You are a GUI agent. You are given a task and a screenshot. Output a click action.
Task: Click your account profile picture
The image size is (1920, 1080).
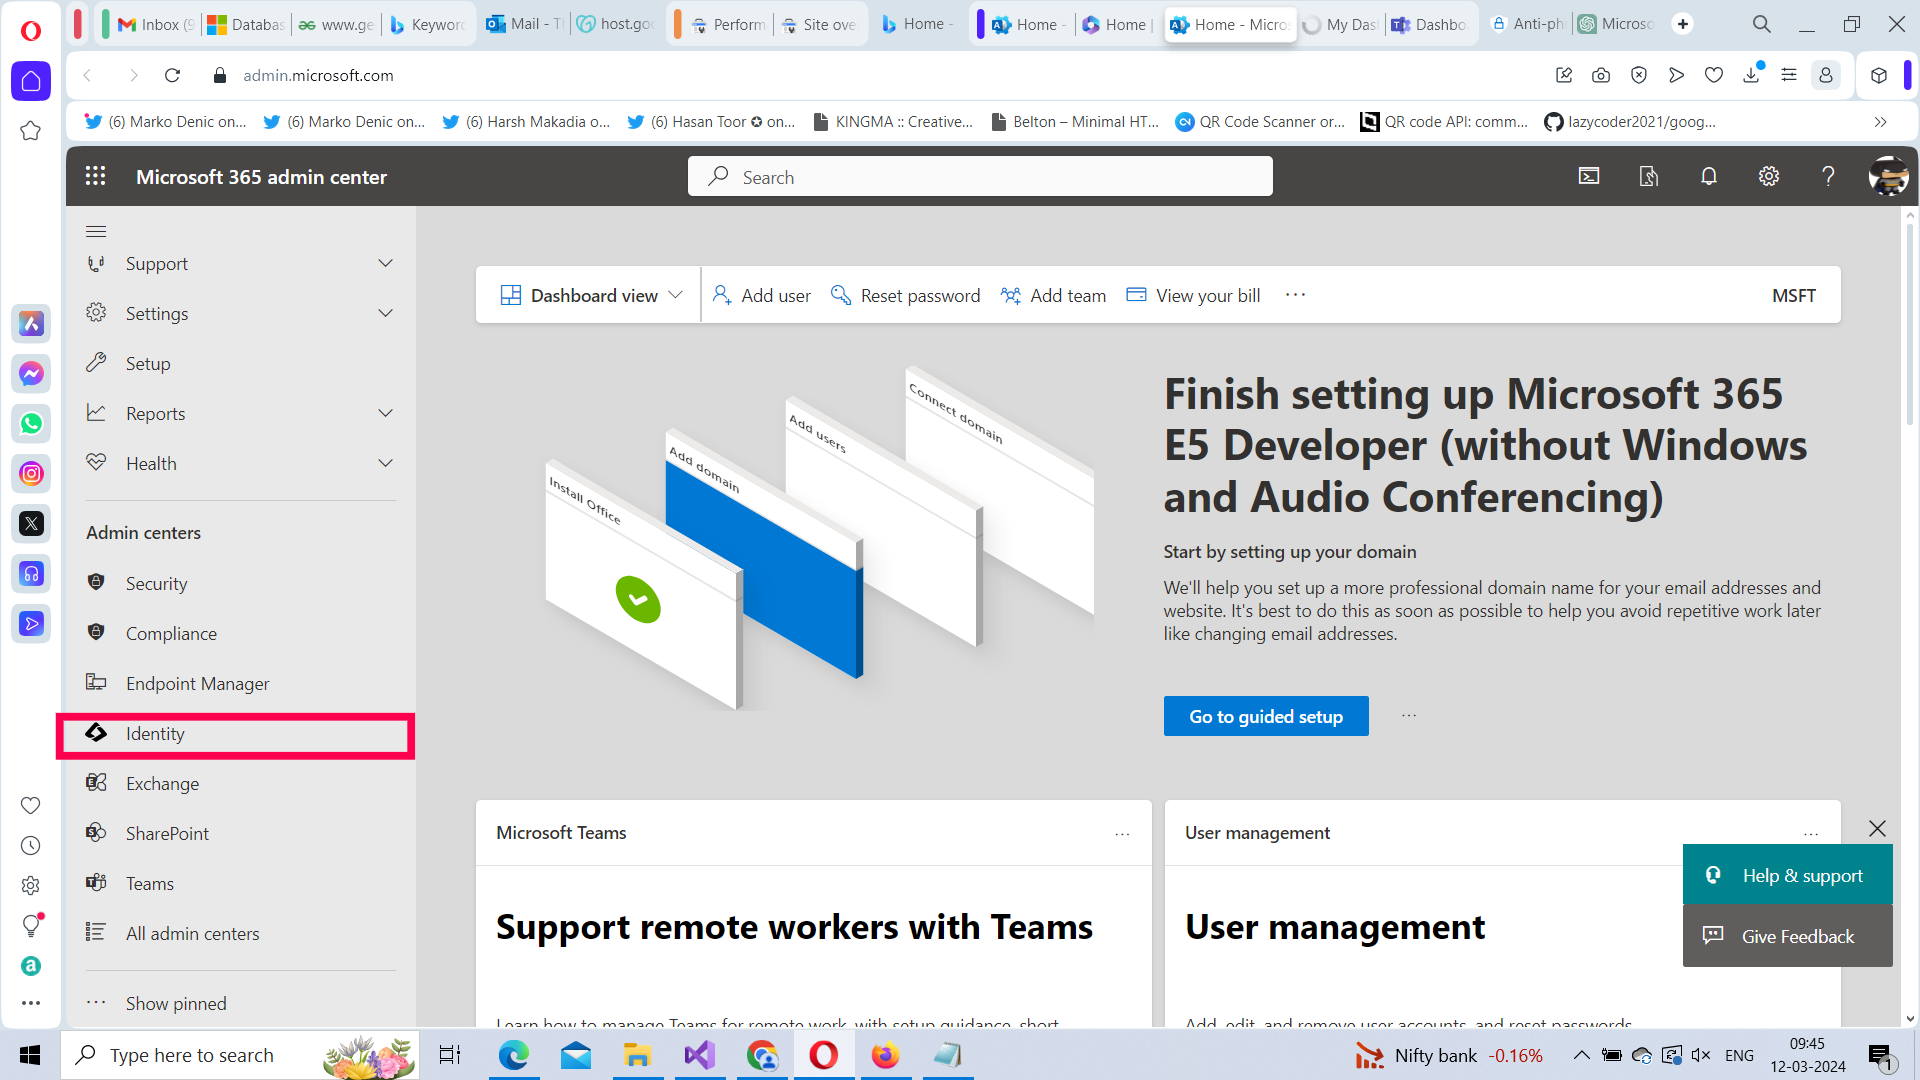pyautogui.click(x=1888, y=175)
